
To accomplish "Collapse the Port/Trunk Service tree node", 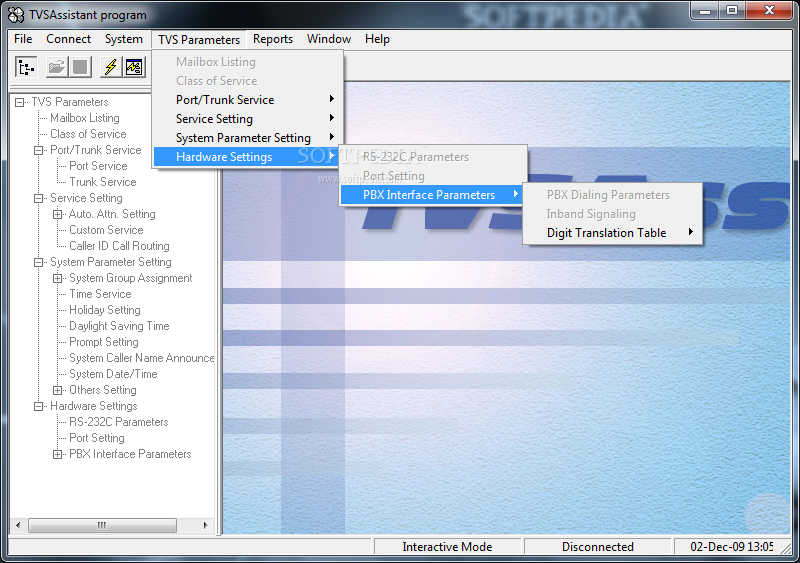I will pyautogui.click(x=38, y=150).
